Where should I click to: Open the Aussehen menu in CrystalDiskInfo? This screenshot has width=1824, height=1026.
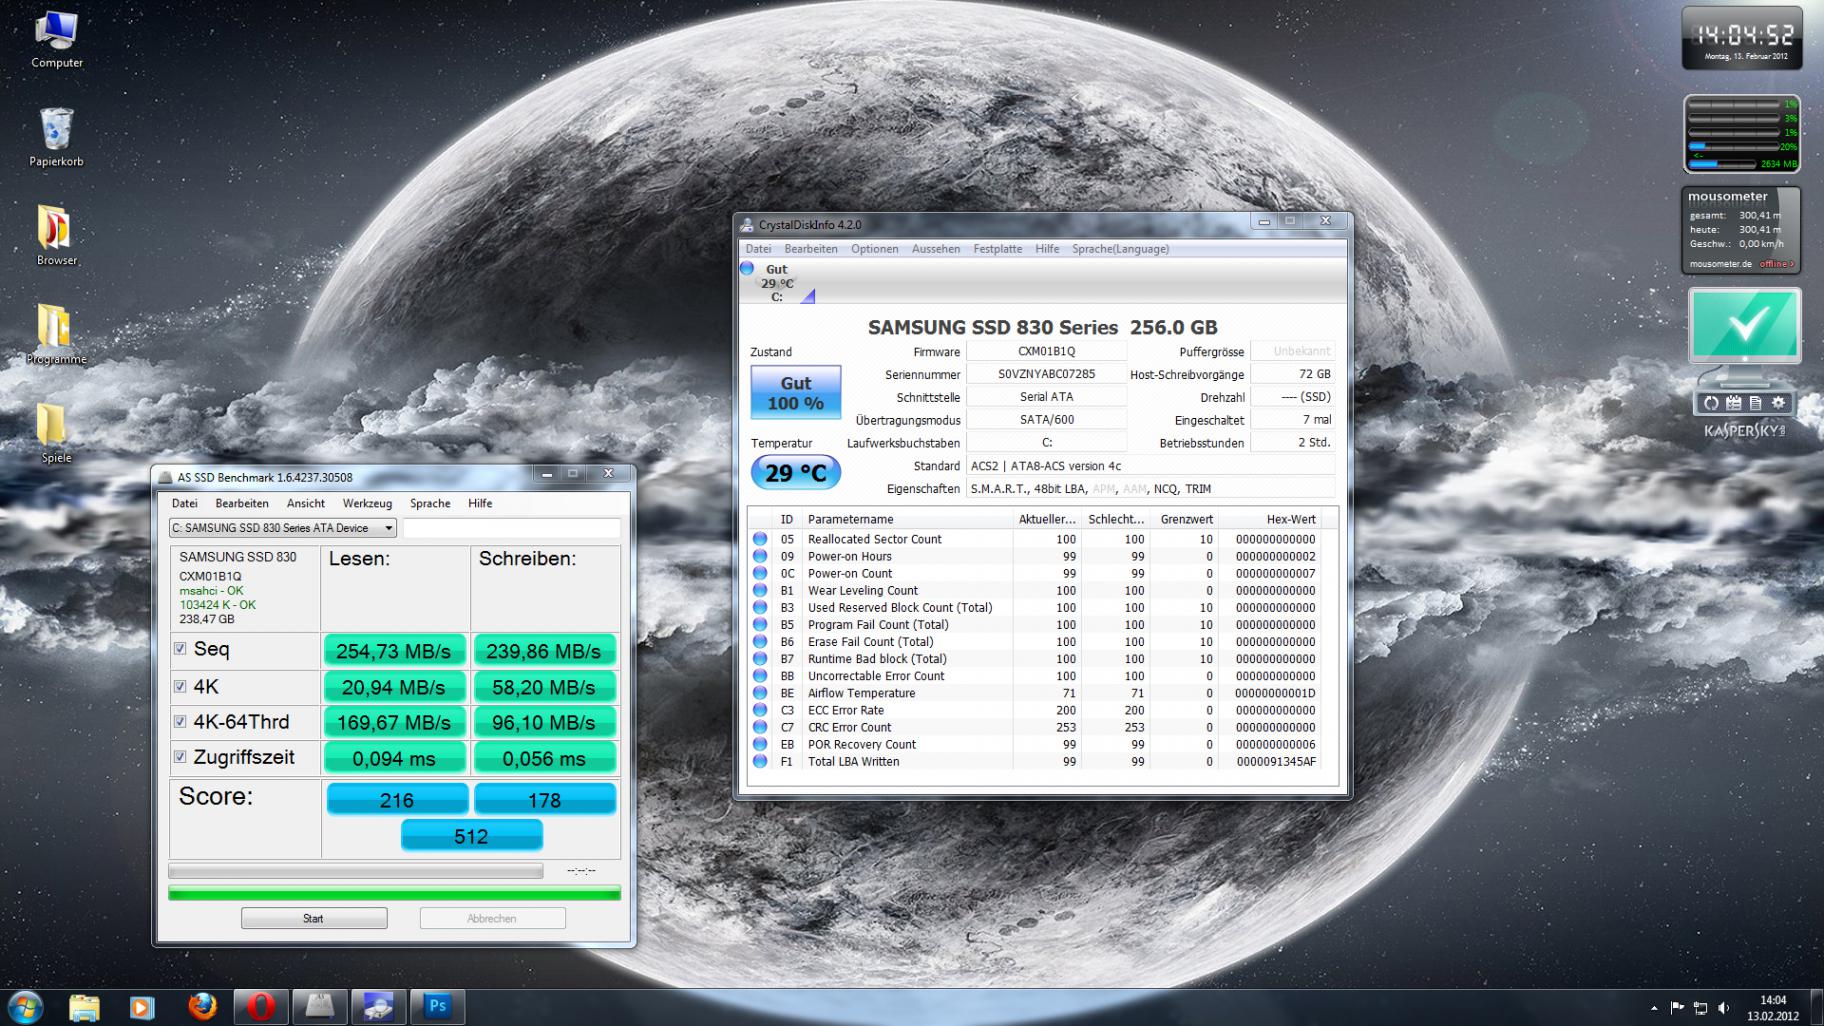(936, 249)
